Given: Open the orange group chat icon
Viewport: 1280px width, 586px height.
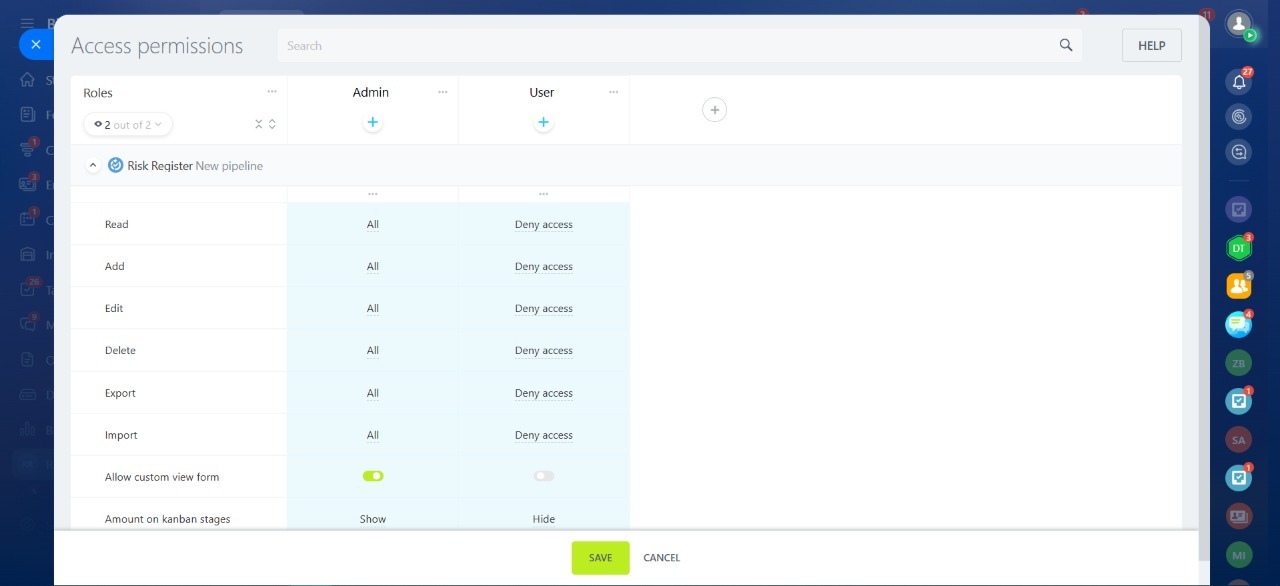Looking at the screenshot, I should coord(1239,286).
